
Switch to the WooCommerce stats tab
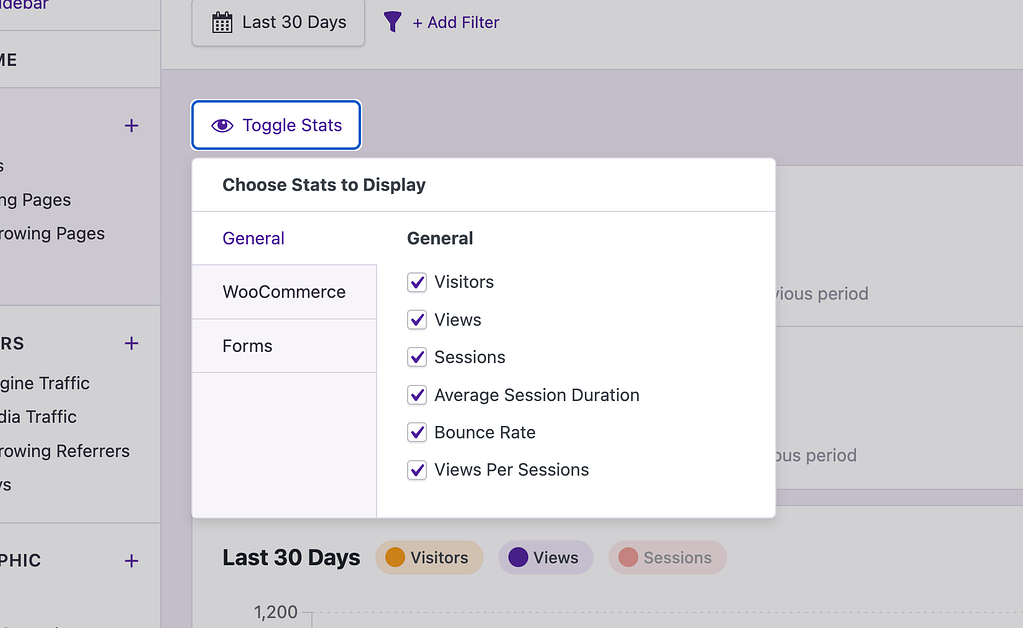coord(284,292)
